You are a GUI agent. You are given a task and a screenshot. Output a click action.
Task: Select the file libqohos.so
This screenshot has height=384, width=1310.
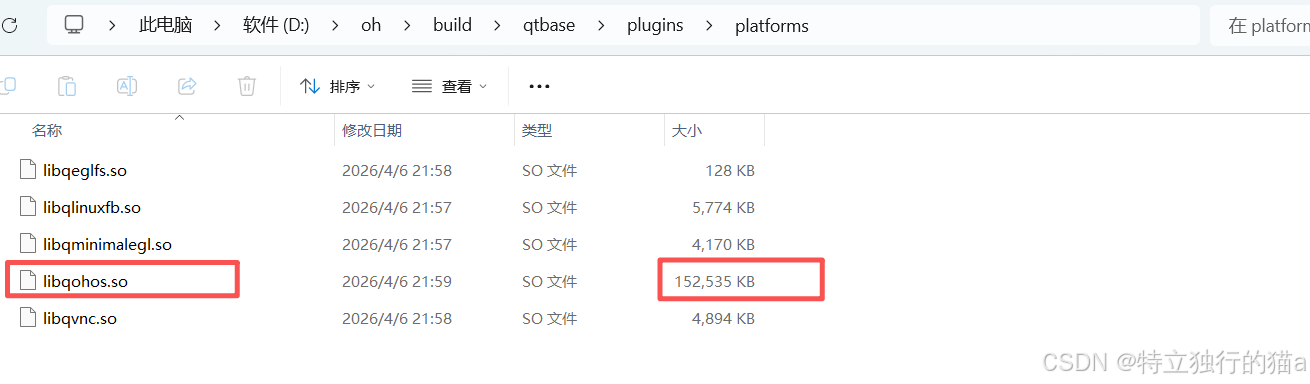pos(86,282)
